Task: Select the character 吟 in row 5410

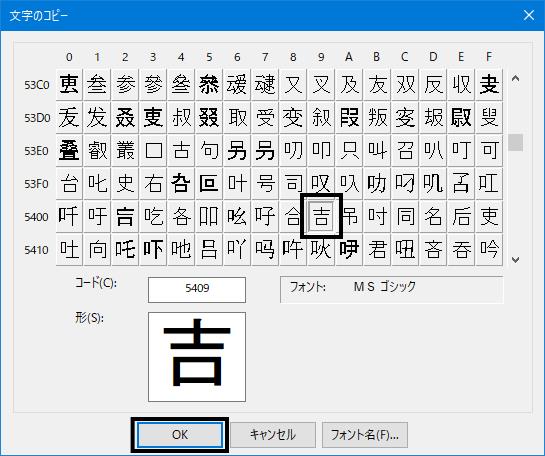Action: pyautogui.click(x=489, y=250)
